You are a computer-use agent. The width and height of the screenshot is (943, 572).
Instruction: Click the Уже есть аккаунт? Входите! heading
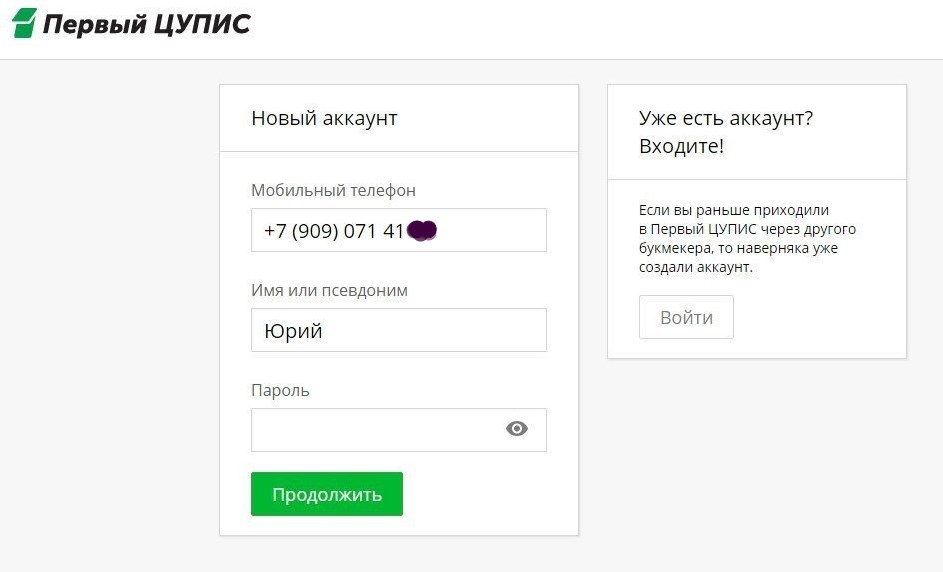coord(726,132)
